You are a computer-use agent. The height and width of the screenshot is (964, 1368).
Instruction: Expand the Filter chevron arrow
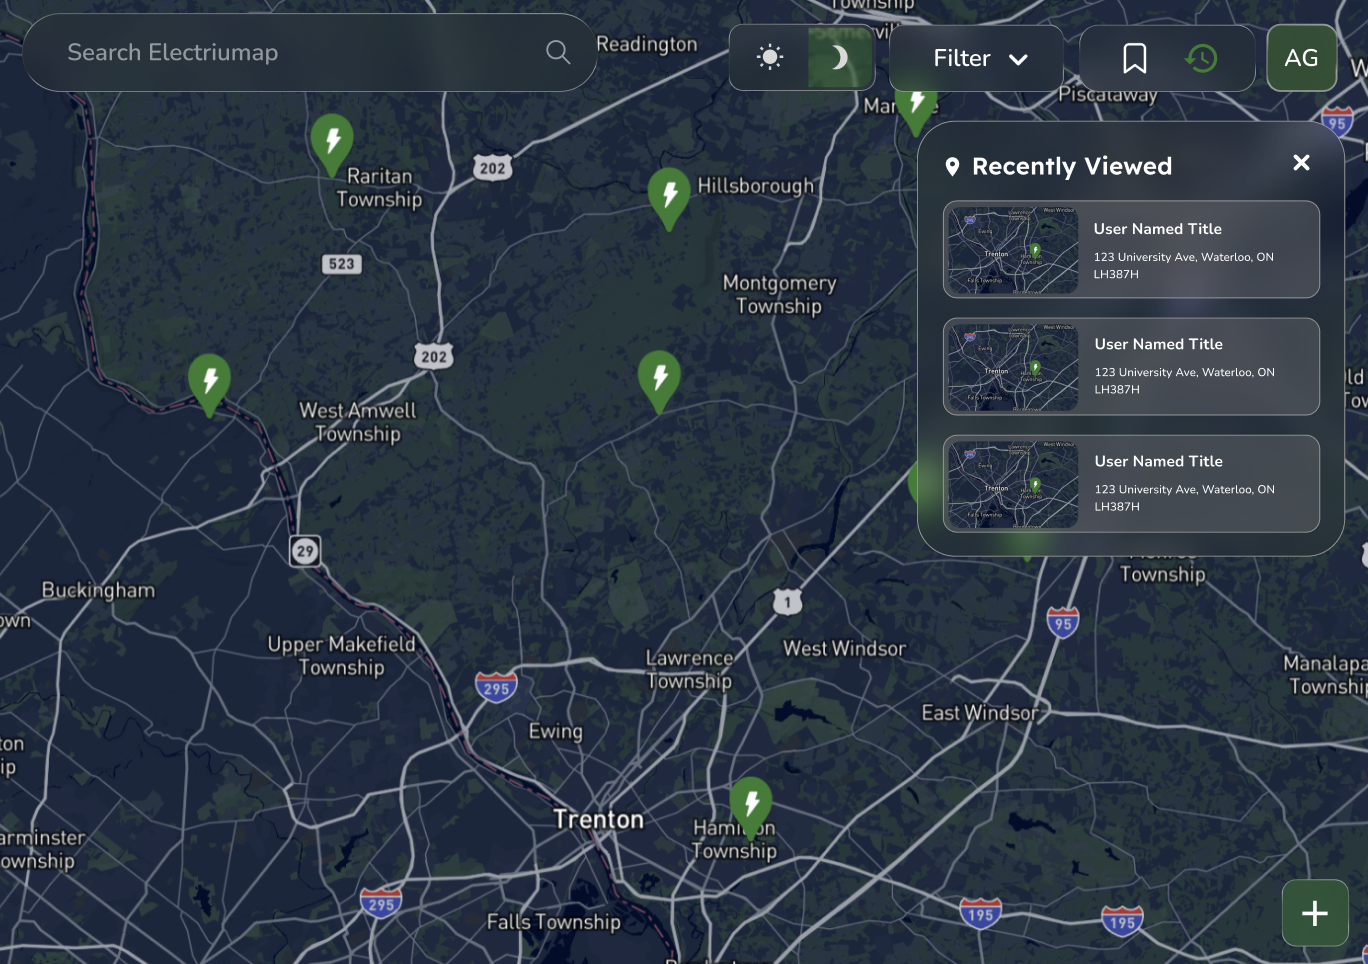[x=1018, y=59]
